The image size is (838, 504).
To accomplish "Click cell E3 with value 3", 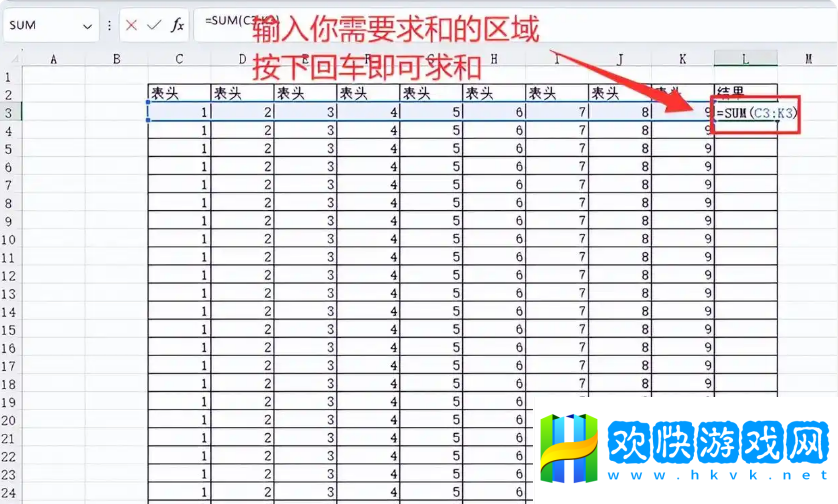I will point(305,112).
